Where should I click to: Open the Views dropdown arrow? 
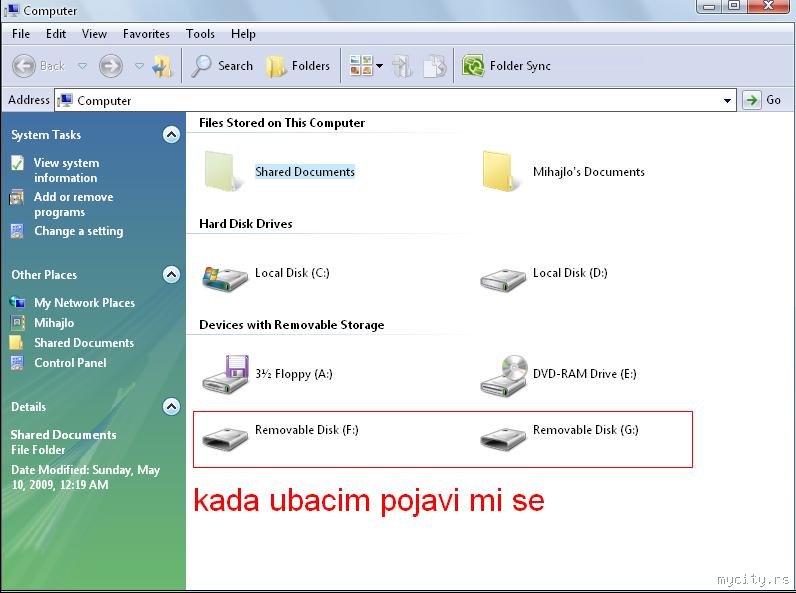click(x=379, y=66)
